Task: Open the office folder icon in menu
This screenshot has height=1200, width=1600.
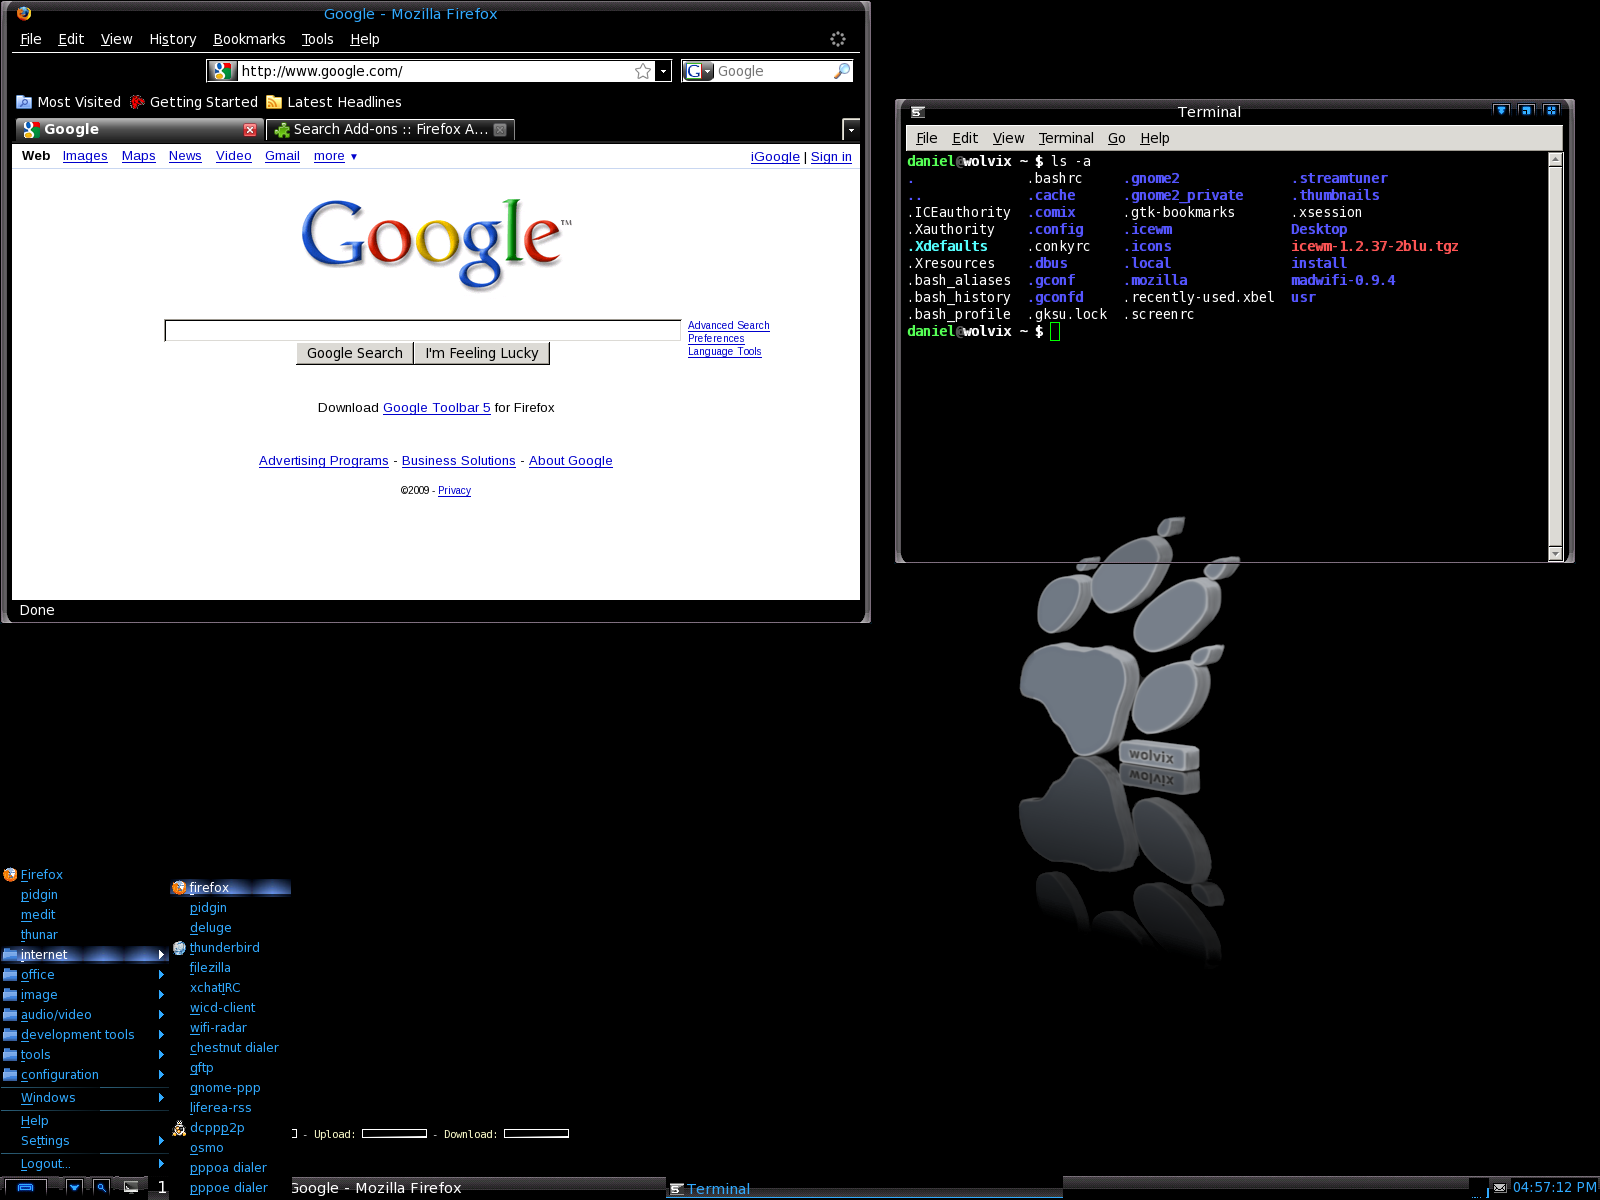Action: coord(10,974)
